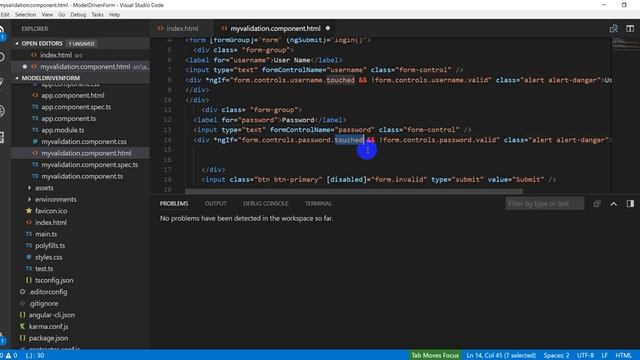
Task: Open angular-cli.json file
Action: click(51, 315)
